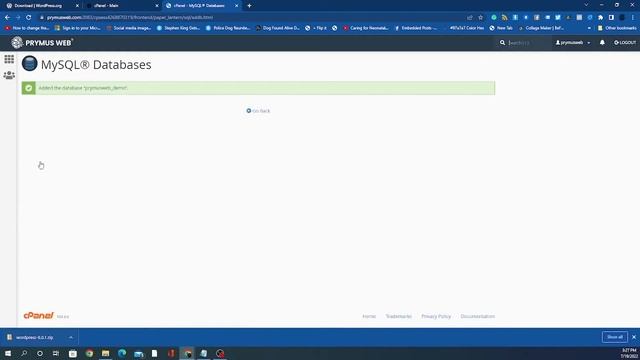The height and width of the screenshot is (360, 640).
Task: Open a new browser tab
Action: click(249, 6)
